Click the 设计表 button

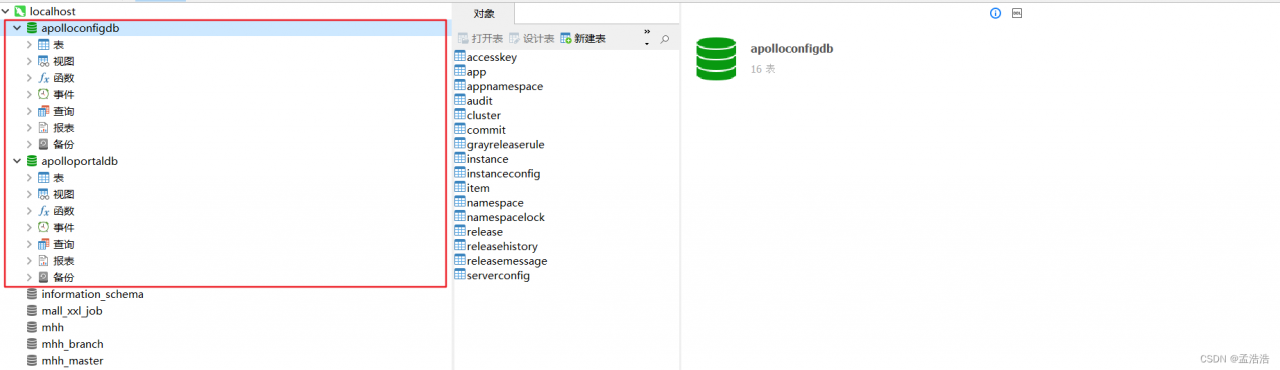pos(532,38)
